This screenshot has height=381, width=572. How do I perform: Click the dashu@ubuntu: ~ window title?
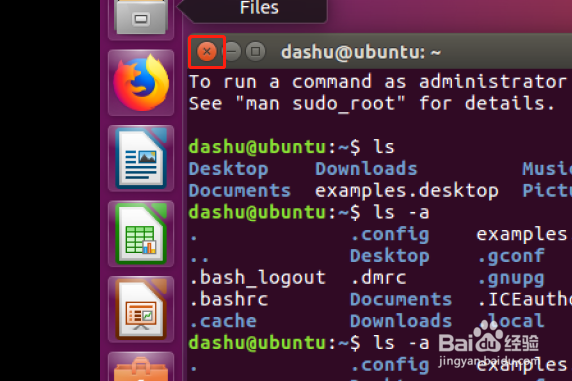(x=361, y=52)
